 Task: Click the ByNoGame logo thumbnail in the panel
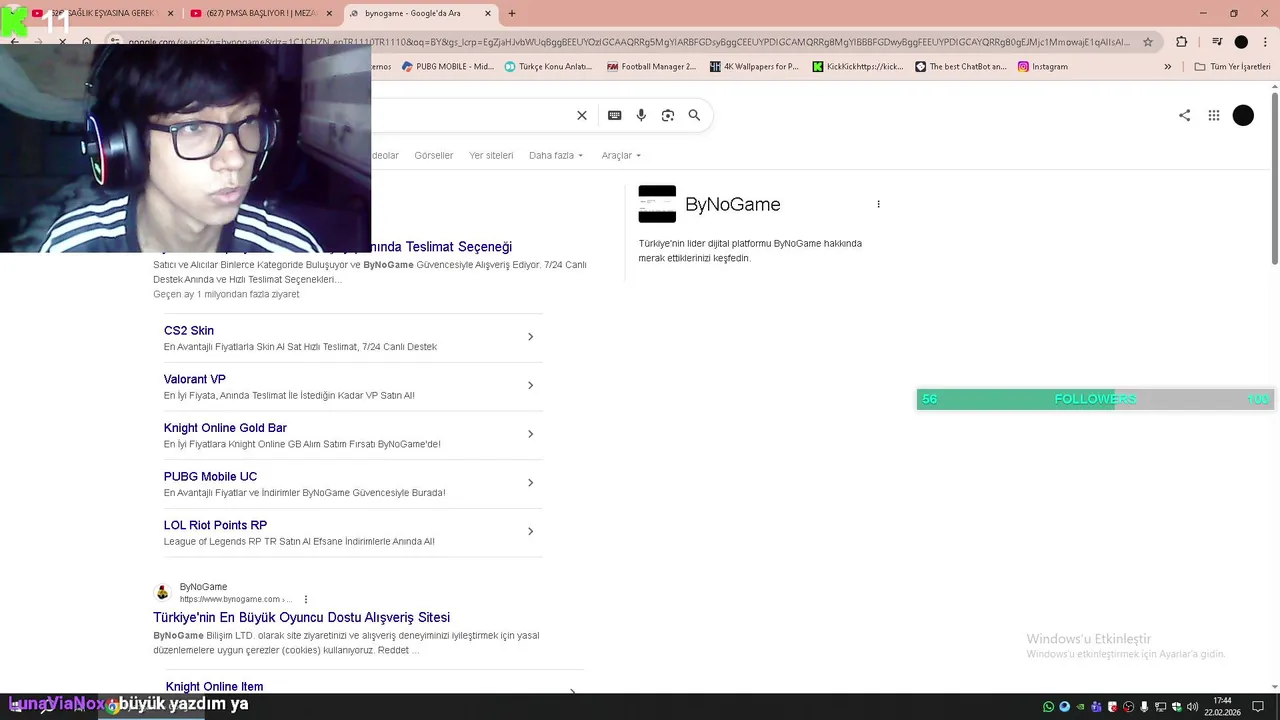pos(657,204)
